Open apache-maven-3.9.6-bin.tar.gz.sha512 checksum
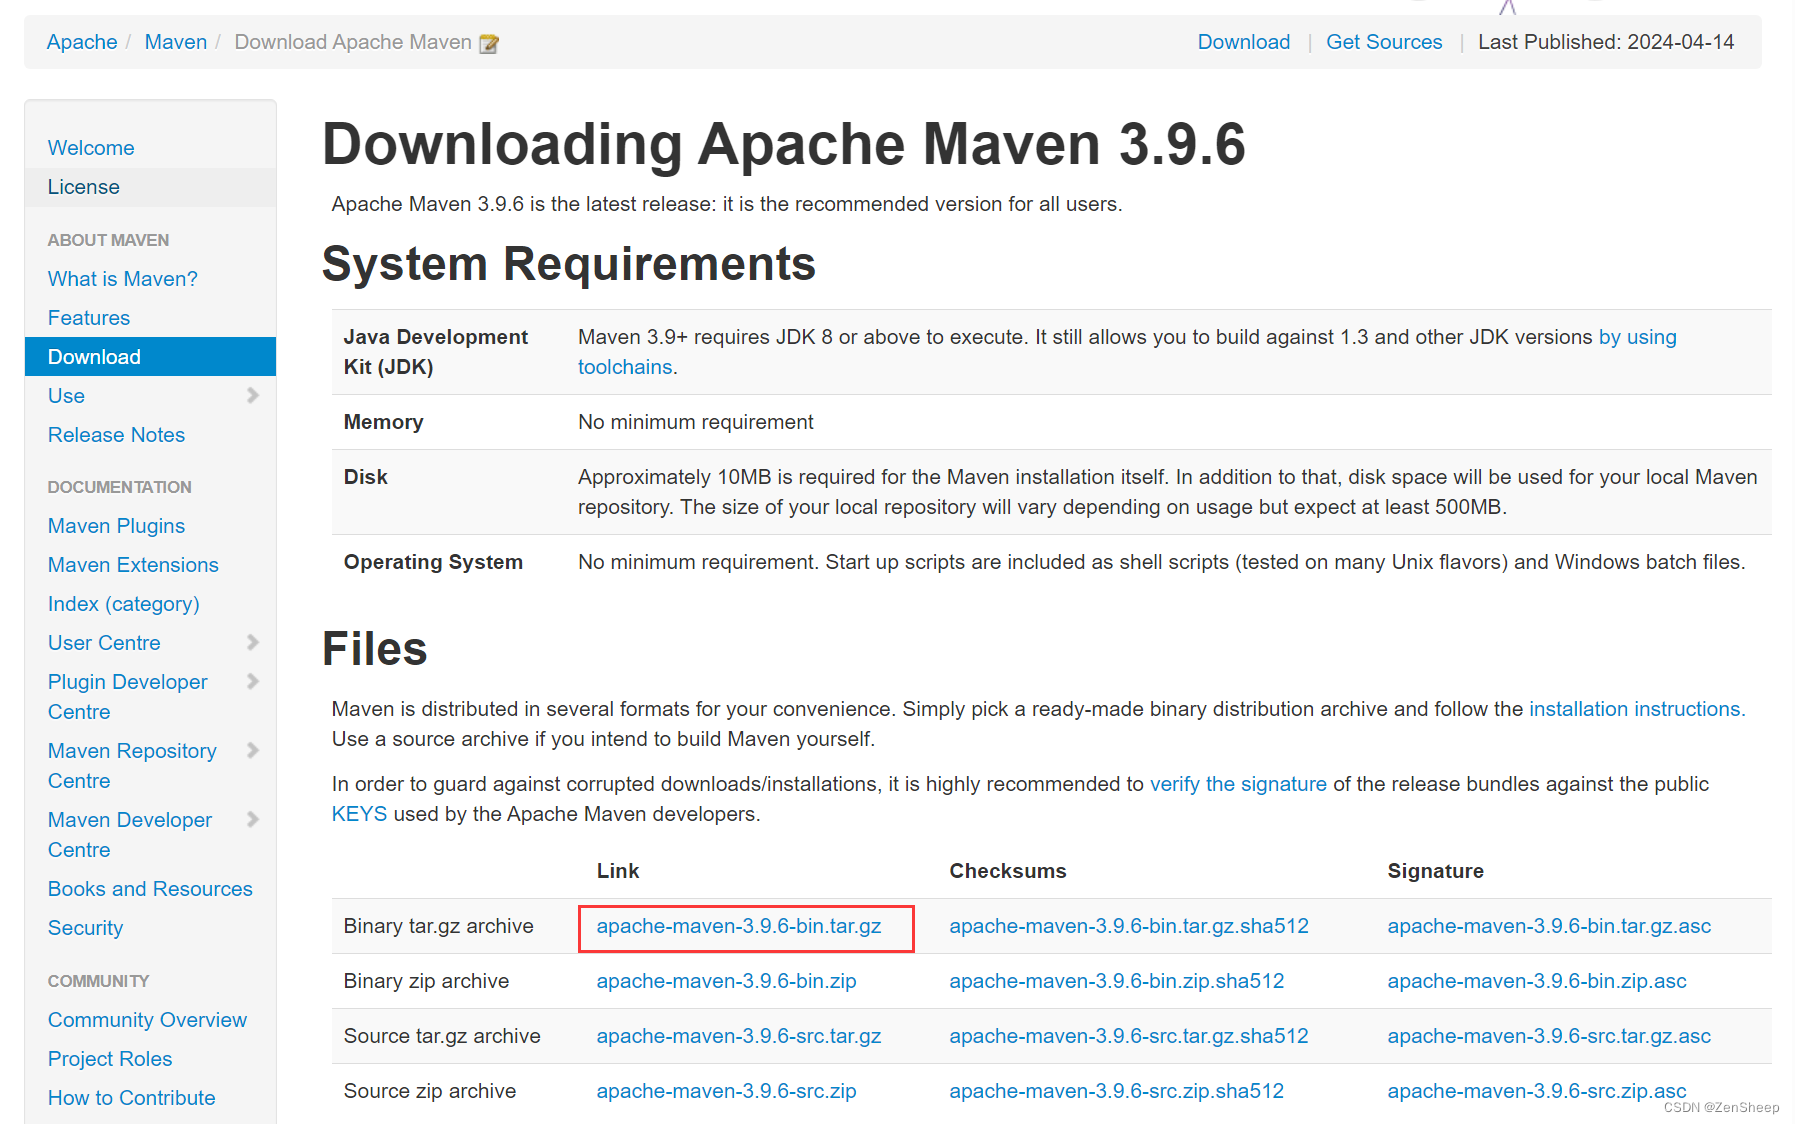This screenshot has width=1795, height=1124. (x=1129, y=926)
